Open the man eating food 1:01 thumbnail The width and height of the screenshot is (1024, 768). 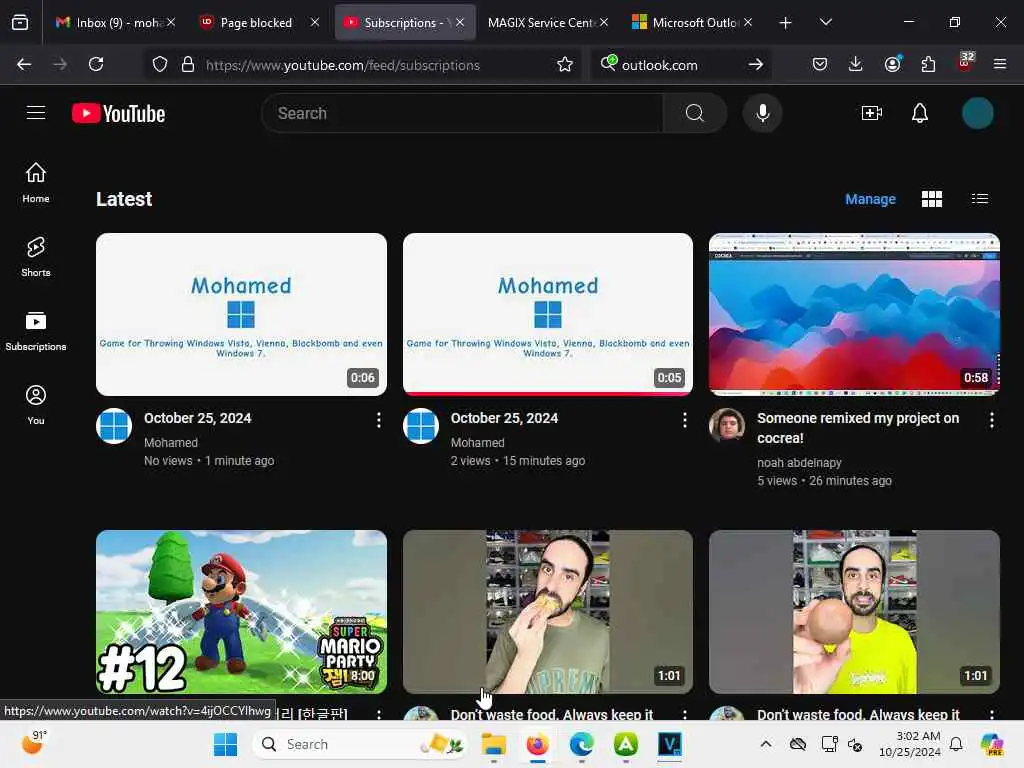[x=547, y=611]
